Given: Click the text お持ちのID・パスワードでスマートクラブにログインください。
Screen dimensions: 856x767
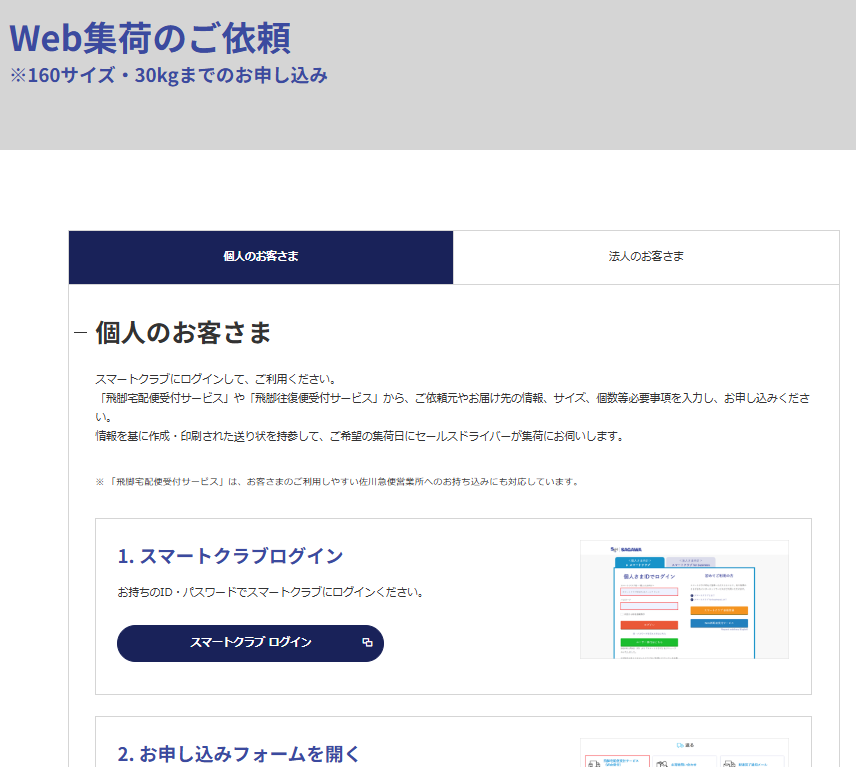Looking at the screenshot, I should 271,592.
